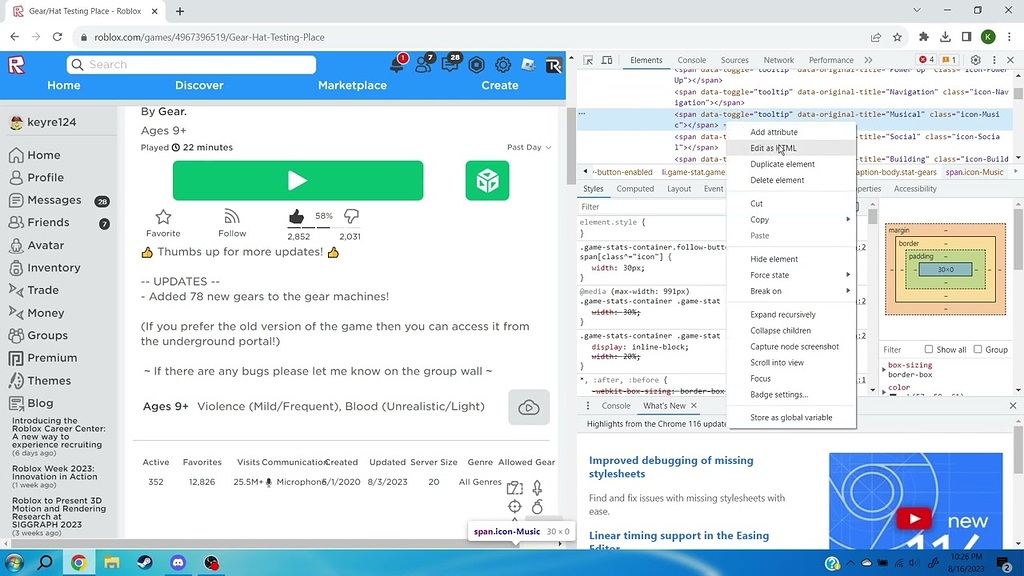Start the game with green Play button

click(298, 180)
